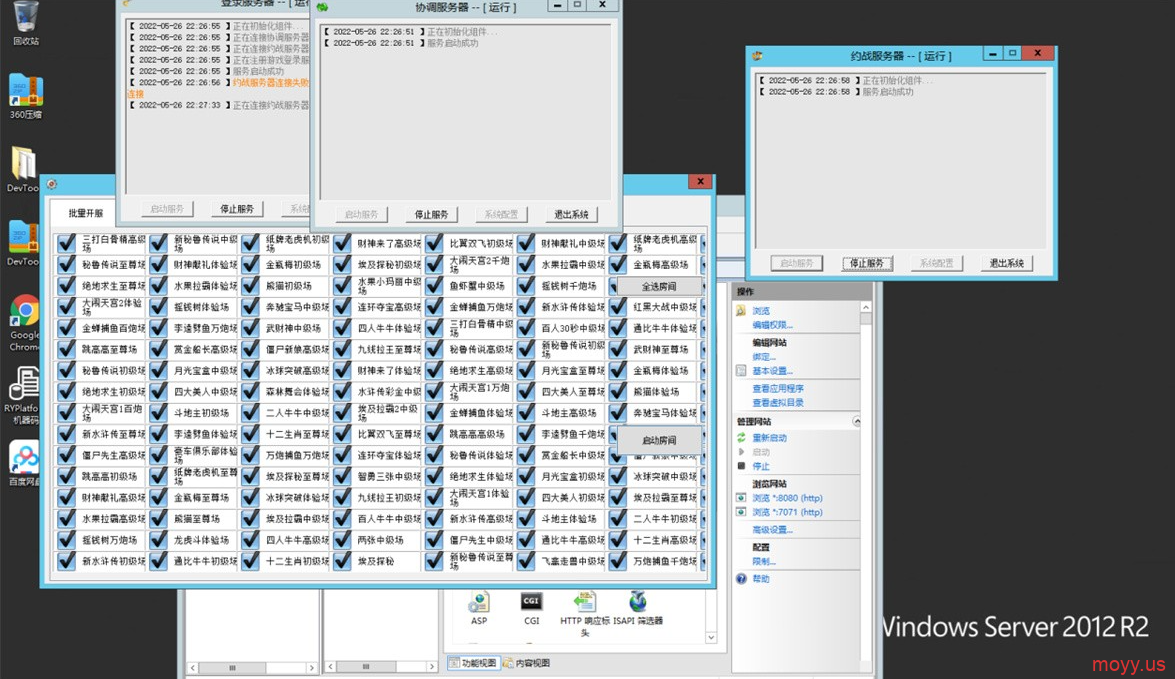Click 停止服务 in 协调服务器 window
Image resolution: width=1175 pixels, height=679 pixels.
(x=432, y=214)
